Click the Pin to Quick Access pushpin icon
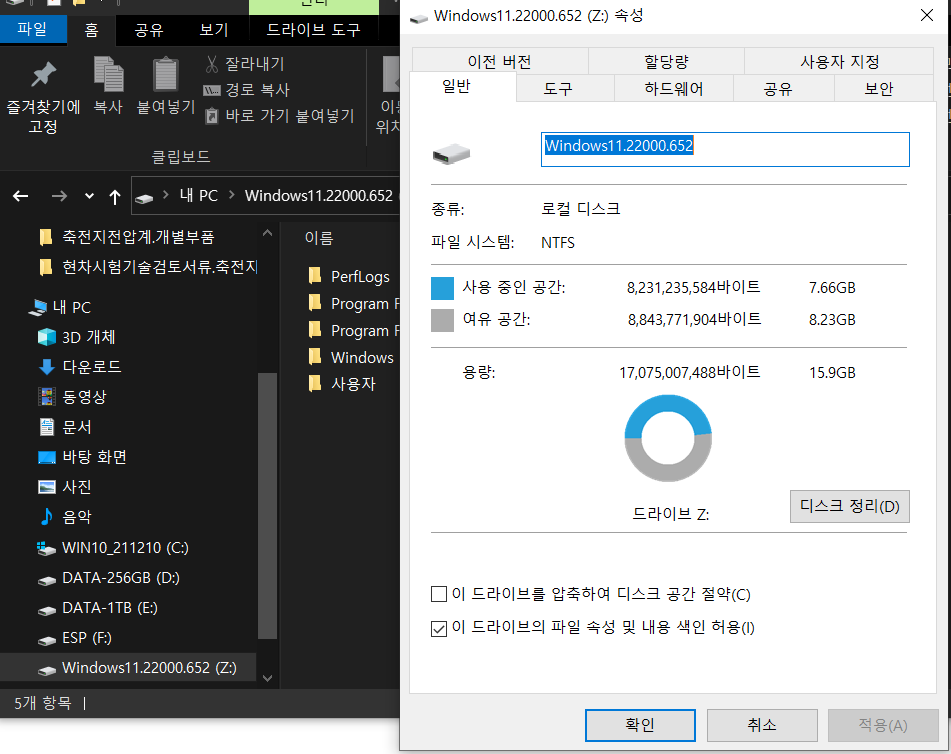 (x=43, y=75)
